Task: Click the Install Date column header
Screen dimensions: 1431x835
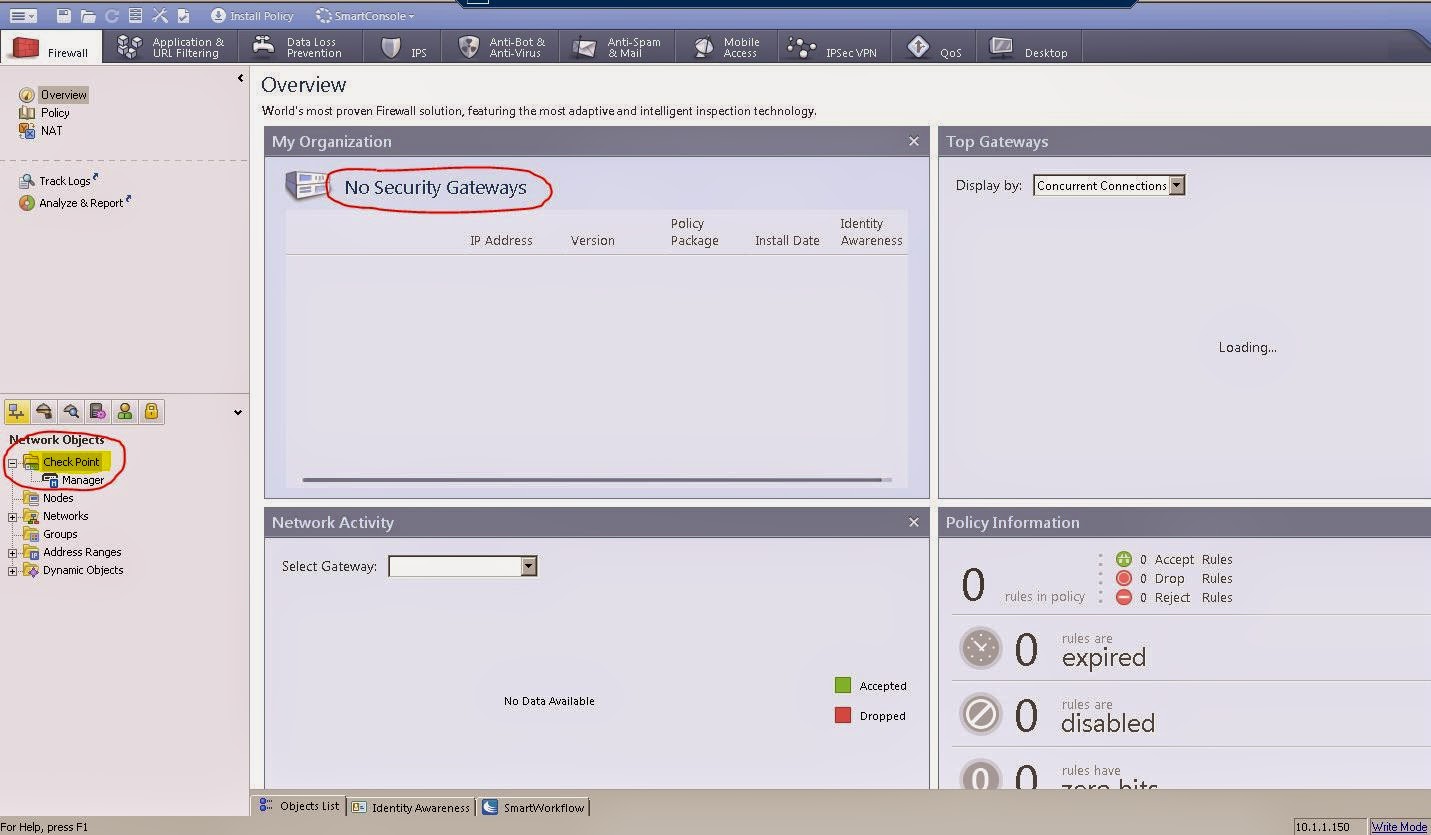Action: (x=787, y=241)
